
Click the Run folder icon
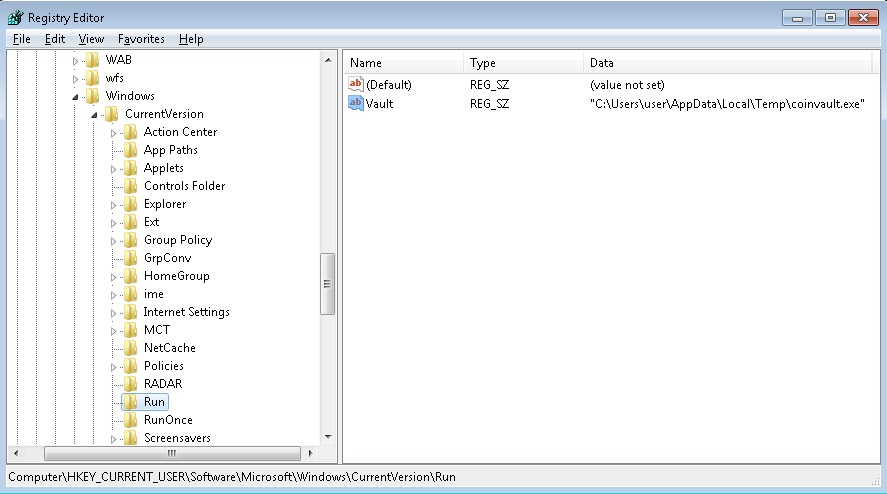pos(131,402)
